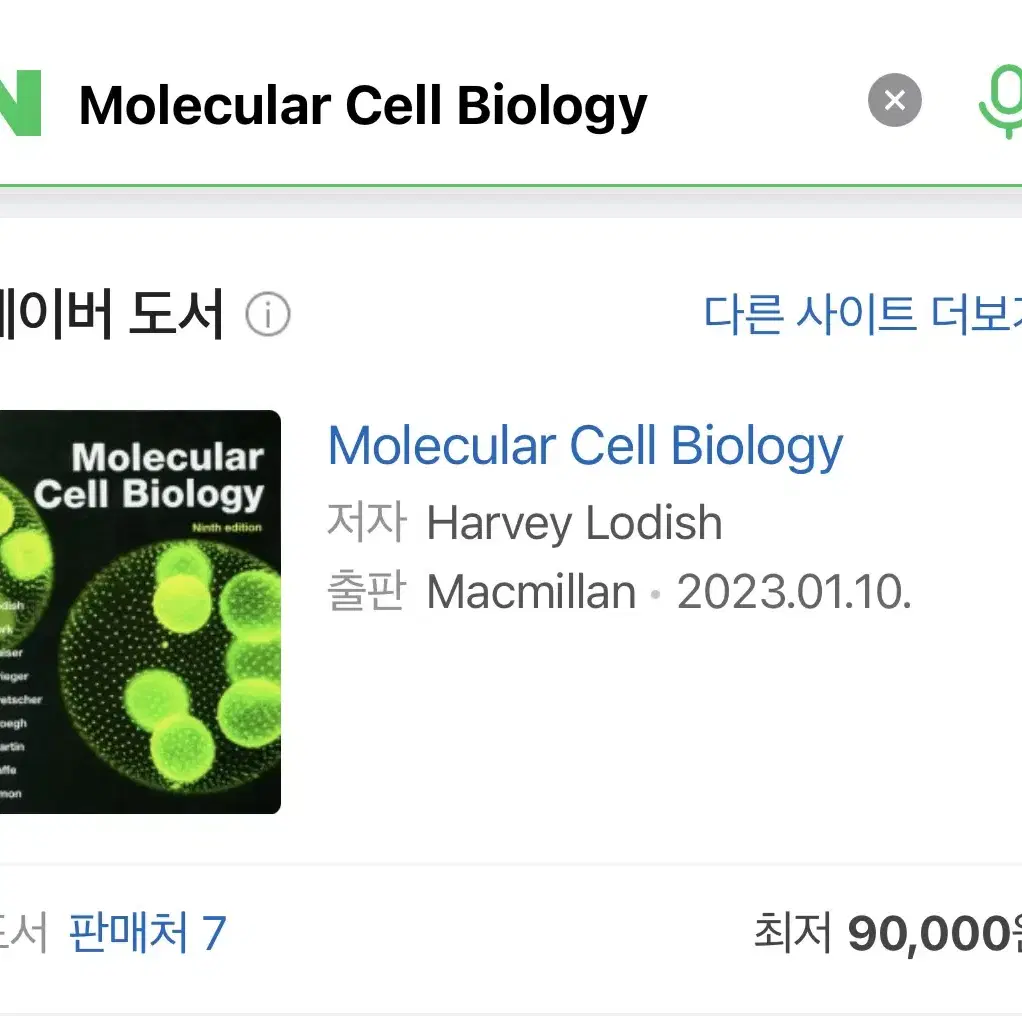Image resolution: width=1022 pixels, height=1022 pixels.
Task: Click the 네이버 도서 section heading
Action: click(x=111, y=315)
